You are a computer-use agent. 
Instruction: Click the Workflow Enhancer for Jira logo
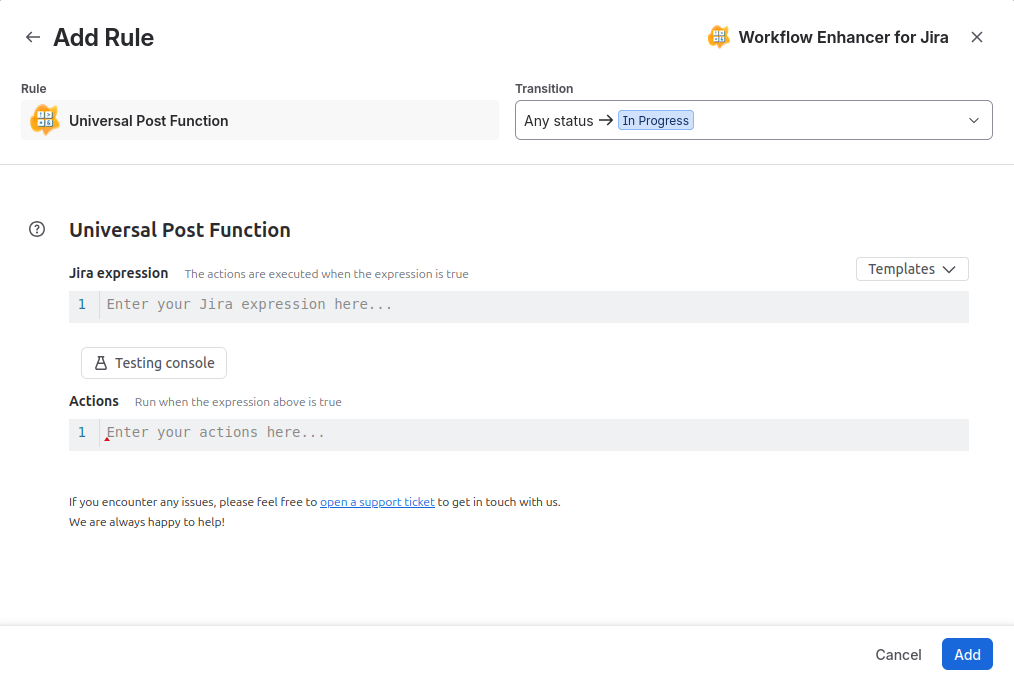pos(718,37)
